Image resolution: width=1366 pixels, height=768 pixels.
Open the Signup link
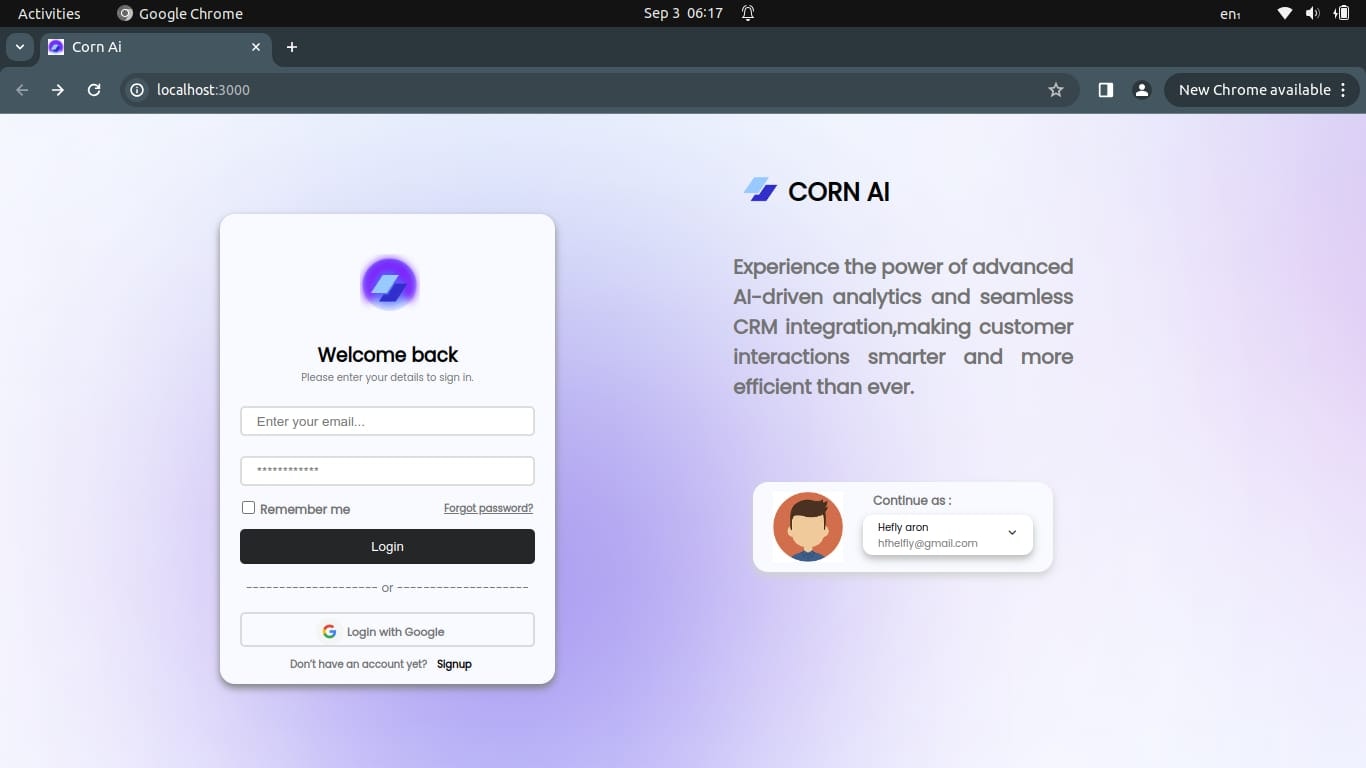(x=454, y=664)
